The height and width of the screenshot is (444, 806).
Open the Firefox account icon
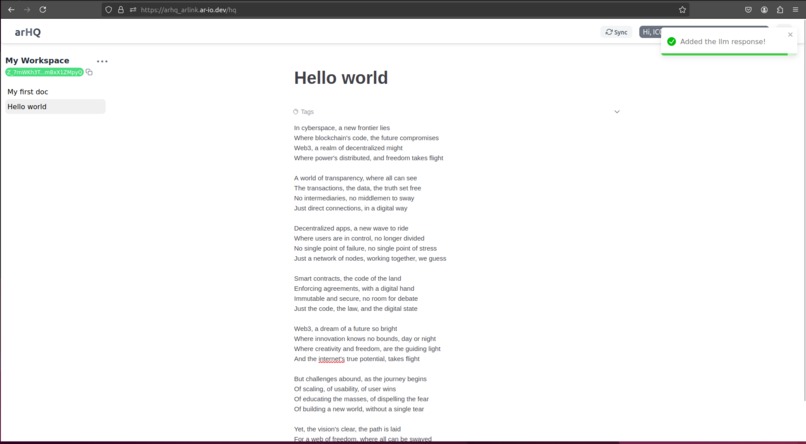pyautogui.click(x=764, y=9)
